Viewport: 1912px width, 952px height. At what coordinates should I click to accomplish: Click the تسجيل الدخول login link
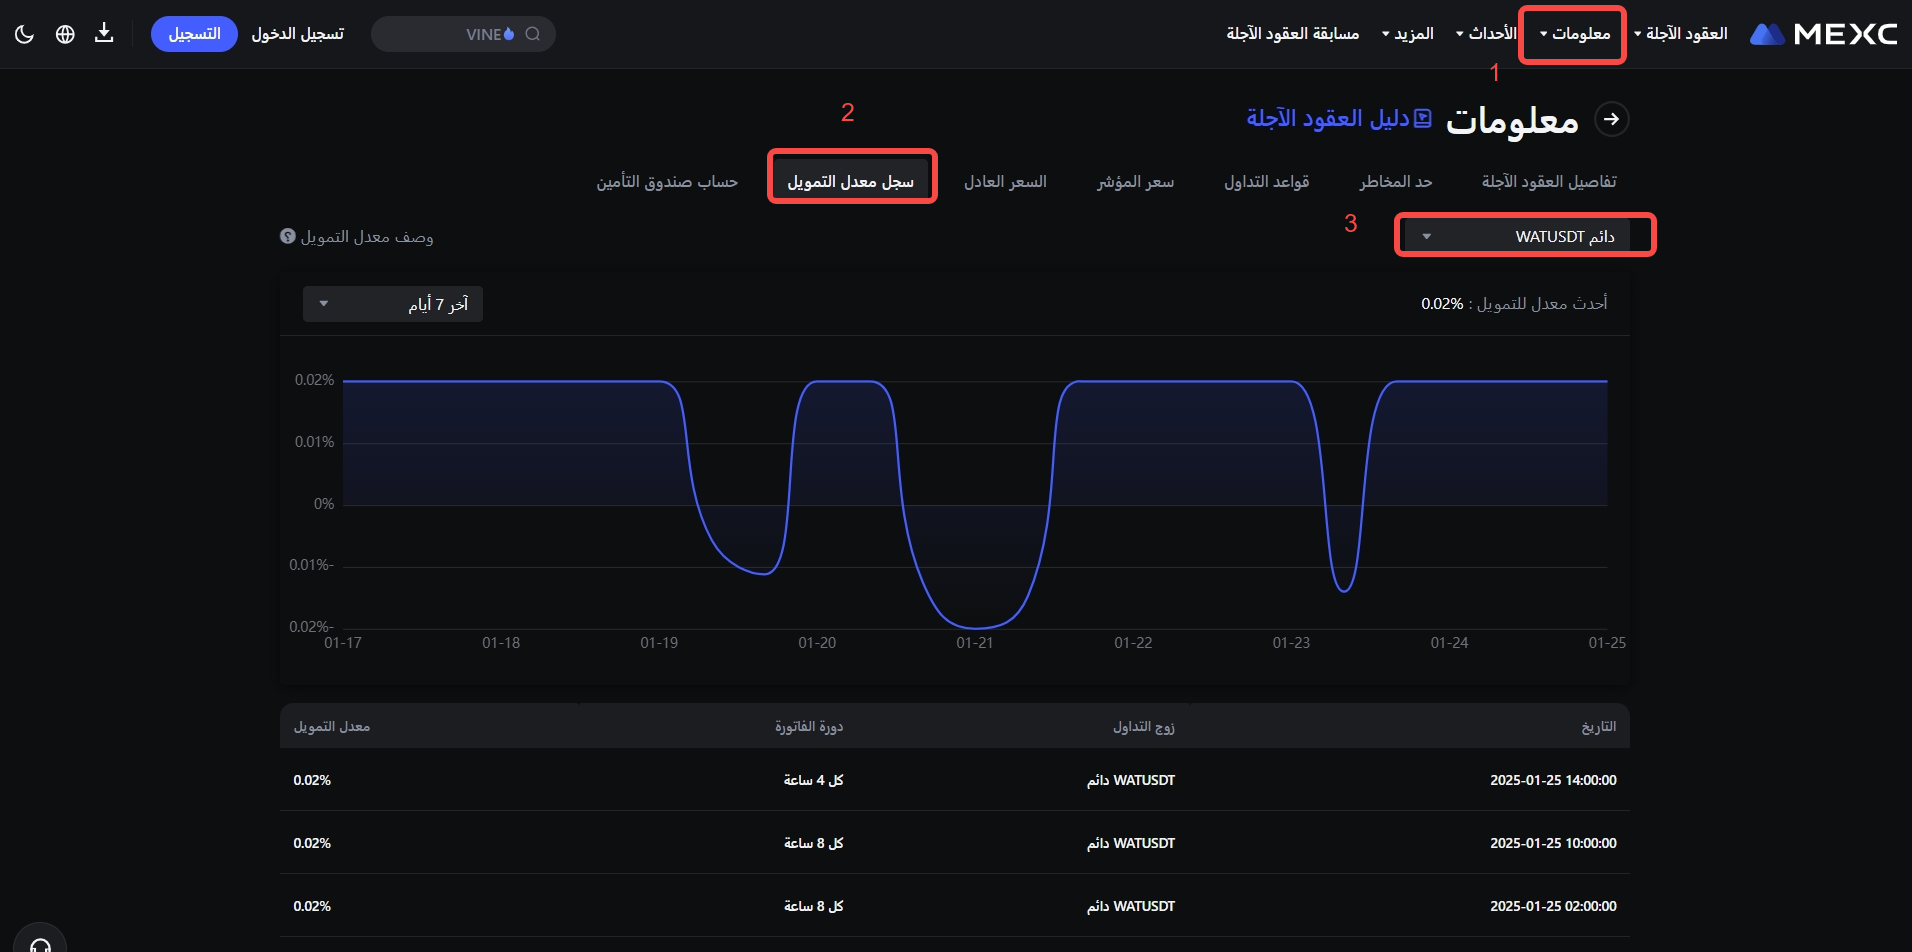(297, 34)
